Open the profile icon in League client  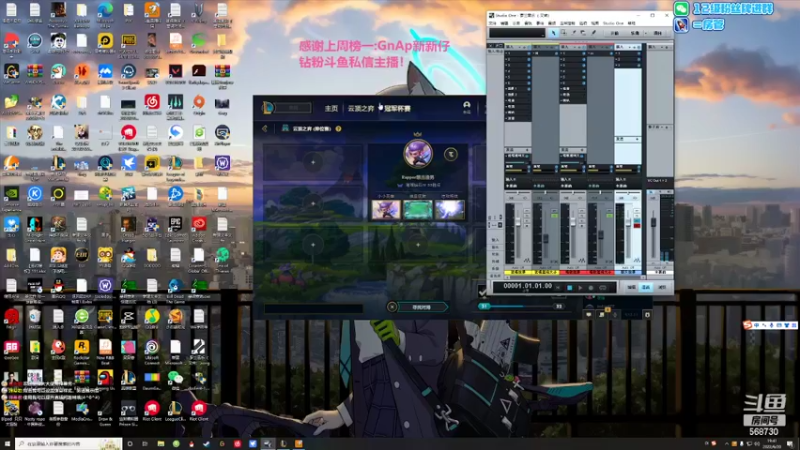tap(466, 106)
